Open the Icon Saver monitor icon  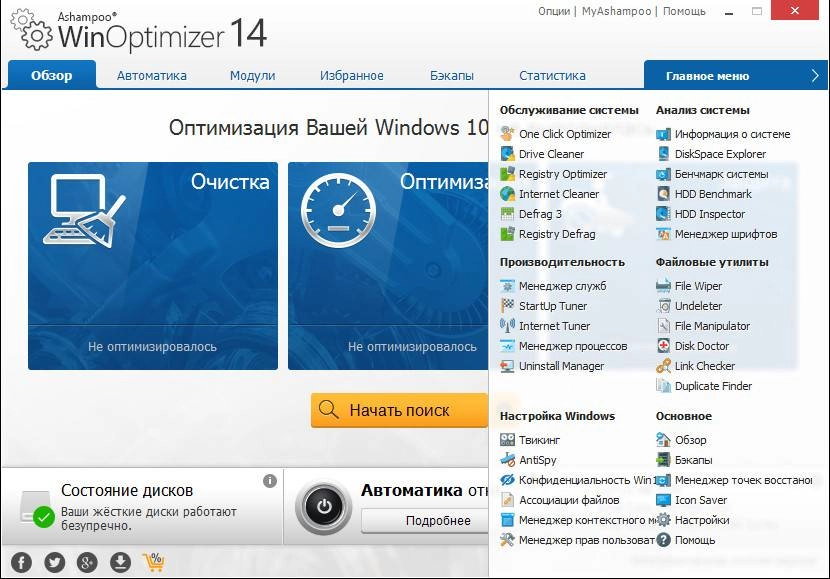(663, 500)
